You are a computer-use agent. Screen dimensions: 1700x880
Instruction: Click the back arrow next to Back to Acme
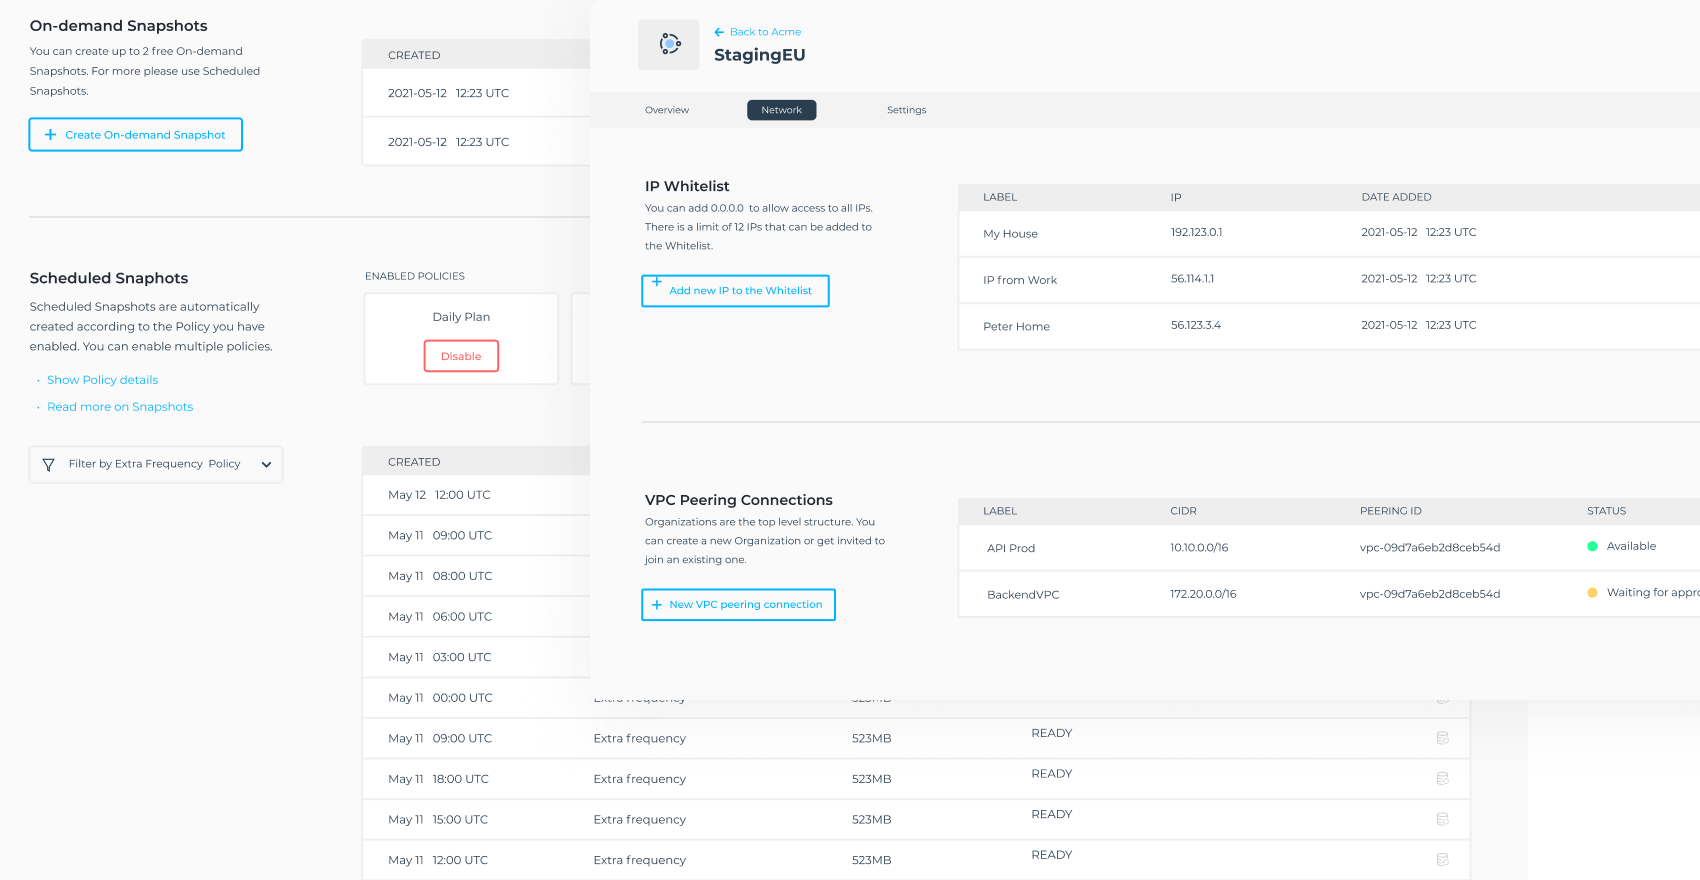[x=719, y=32]
